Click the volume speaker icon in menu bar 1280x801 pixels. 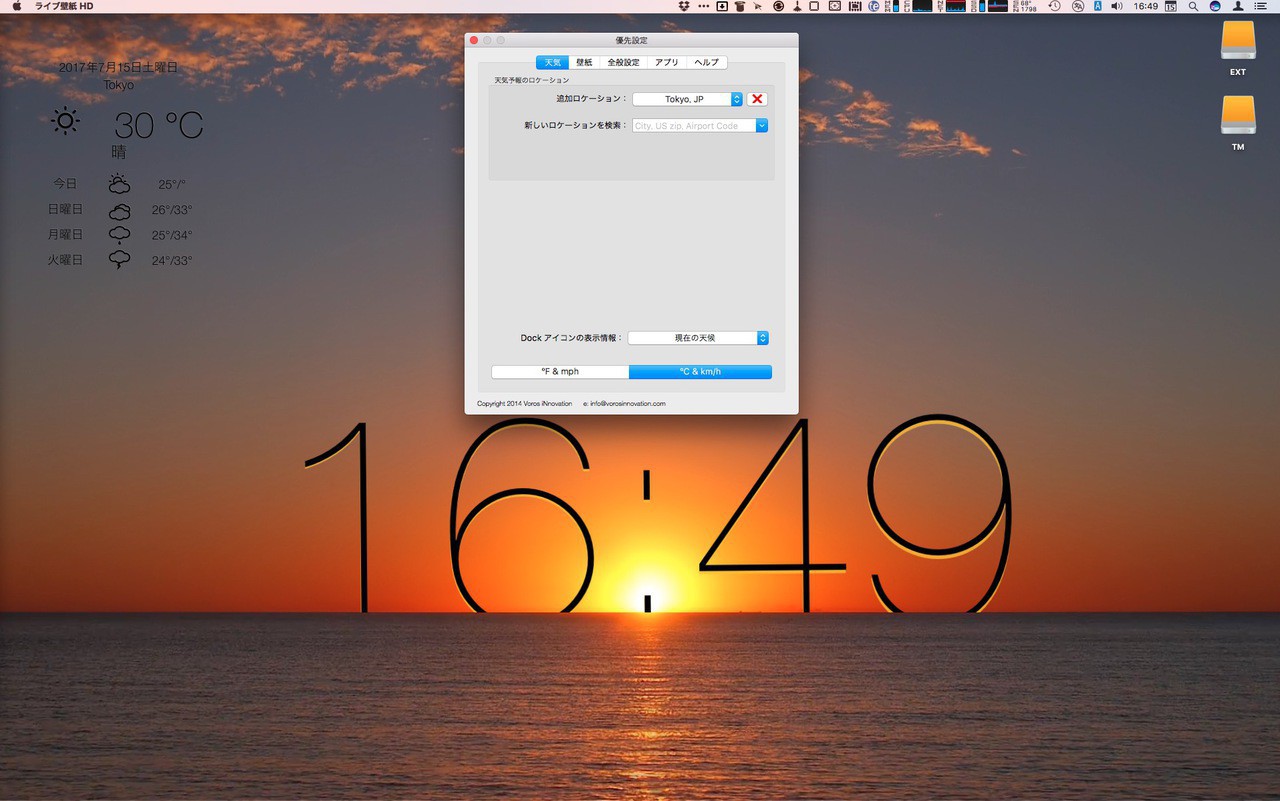pyautogui.click(x=1117, y=6)
